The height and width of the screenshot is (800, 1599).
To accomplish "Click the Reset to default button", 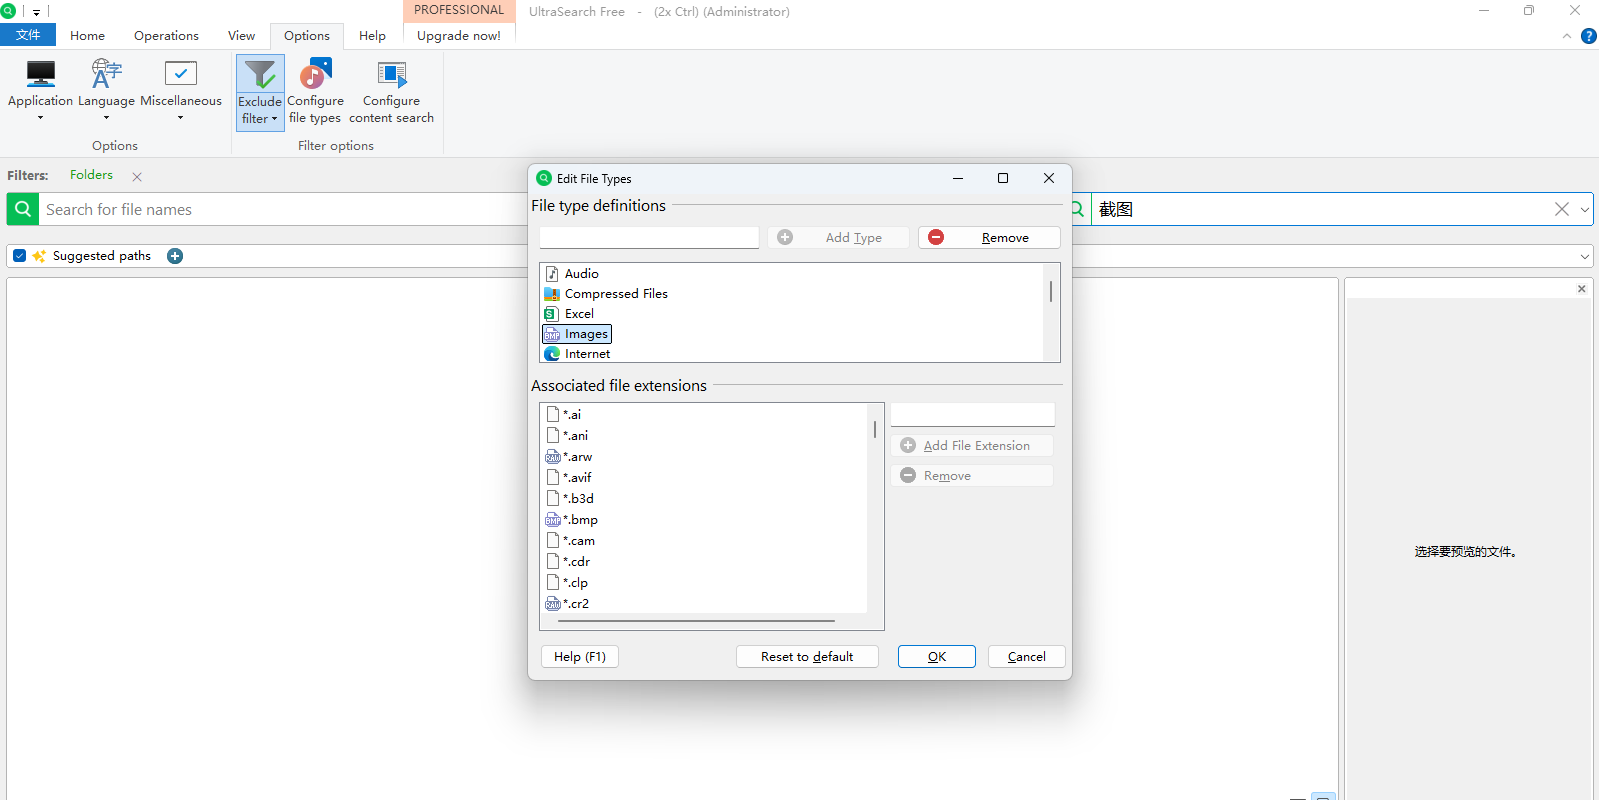I will 806,657.
